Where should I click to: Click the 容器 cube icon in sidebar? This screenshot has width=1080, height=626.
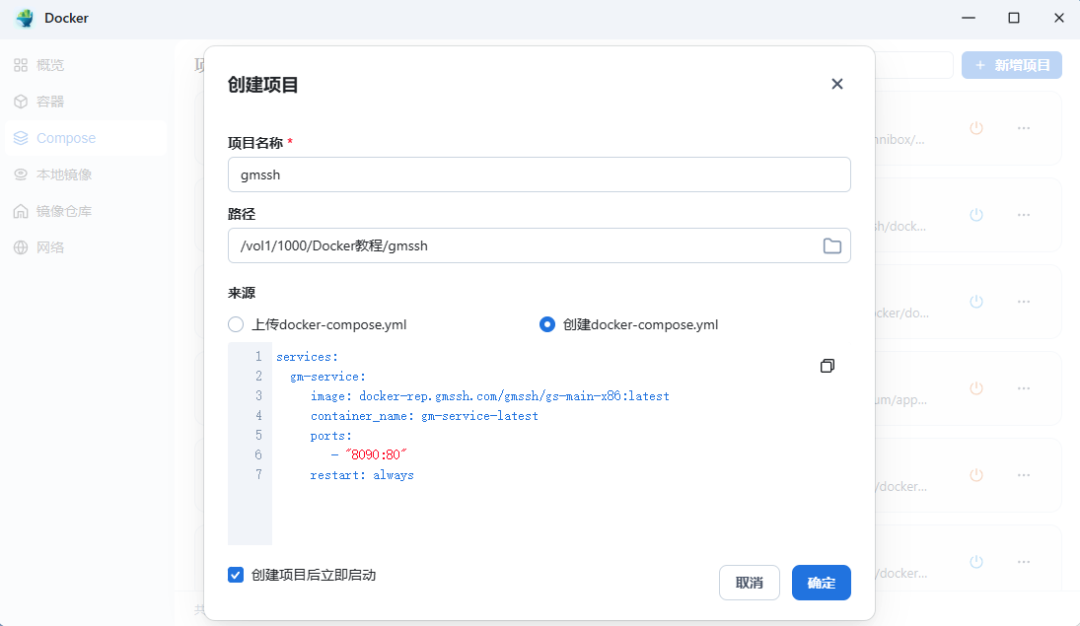point(21,101)
